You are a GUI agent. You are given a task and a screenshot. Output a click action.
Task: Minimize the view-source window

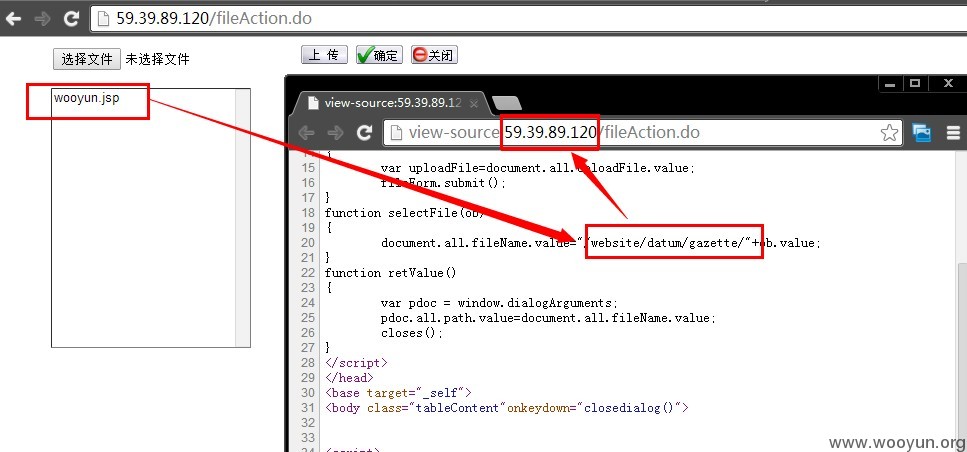[890, 84]
